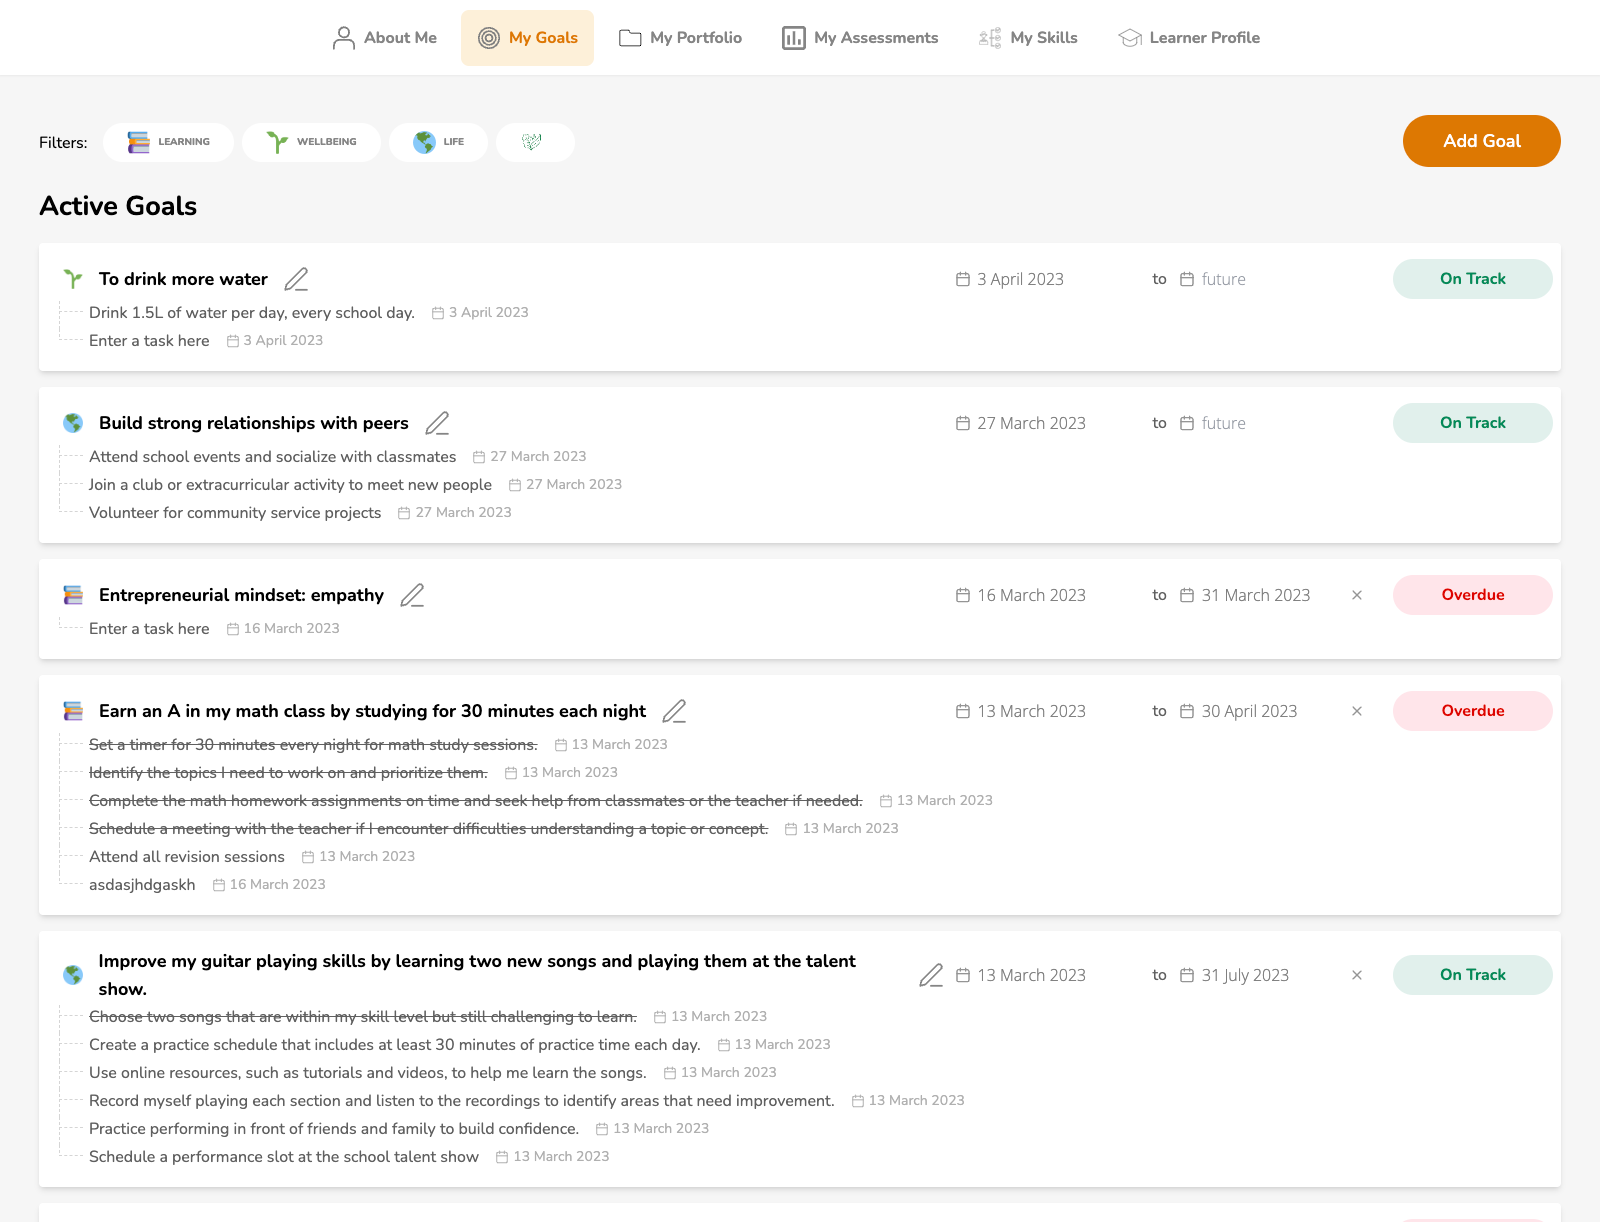Select completed task 'Identify the topics I need'
The width and height of the screenshot is (1600, 1222).
[x=288, y=773]
